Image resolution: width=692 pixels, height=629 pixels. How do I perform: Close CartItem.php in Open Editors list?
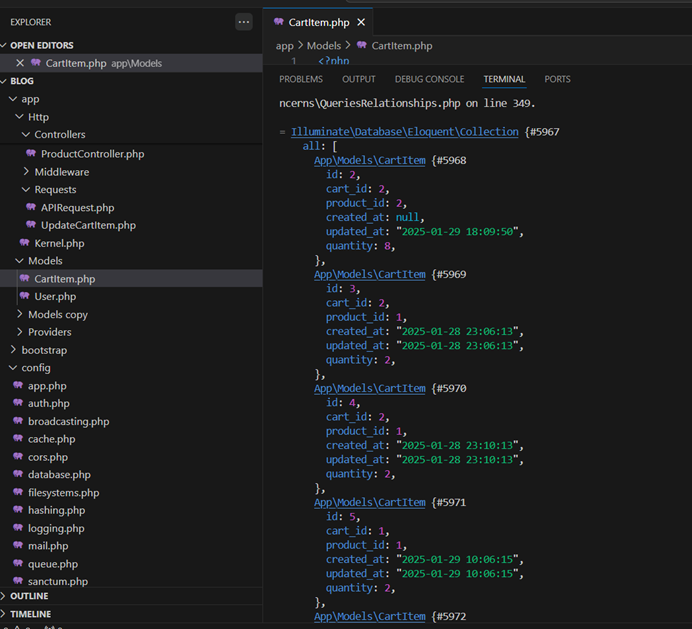pos(19,63)
